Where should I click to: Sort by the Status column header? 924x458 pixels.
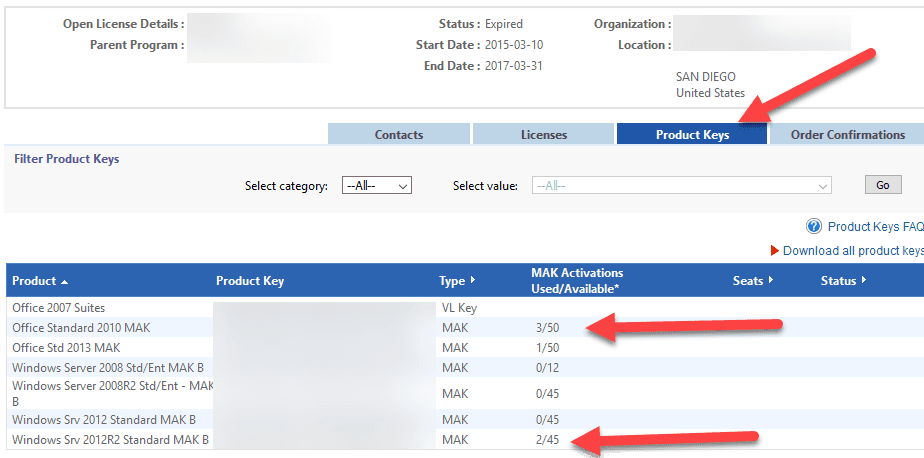[838, 281]
